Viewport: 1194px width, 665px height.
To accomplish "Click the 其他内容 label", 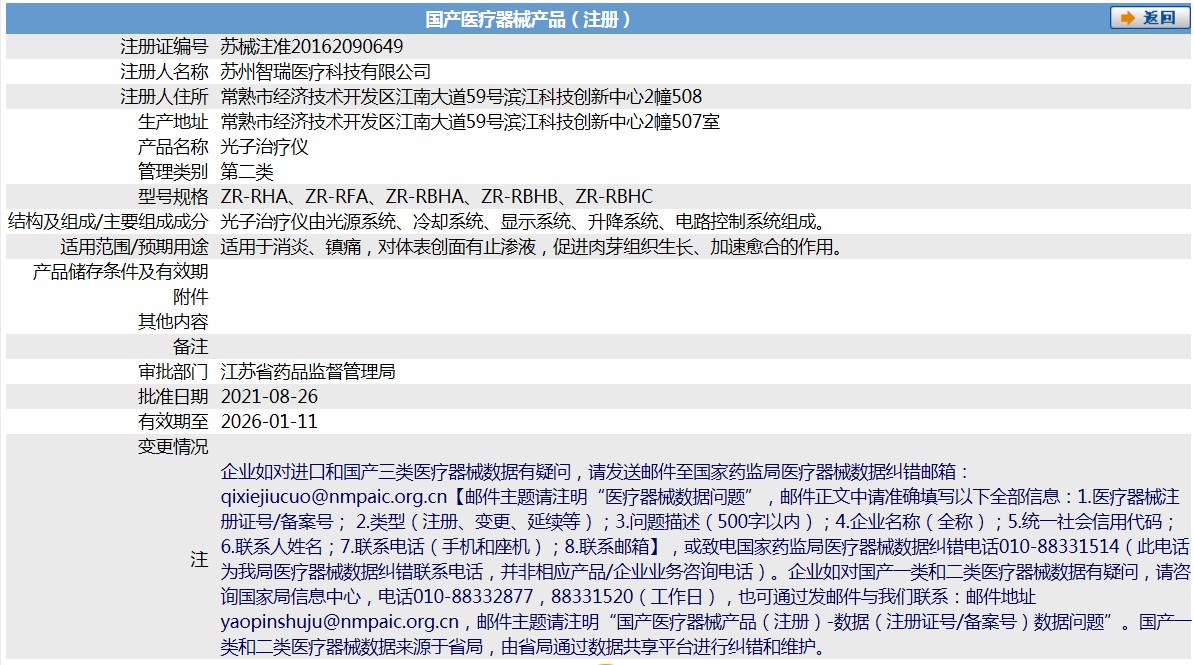I will tap(173, 321).
